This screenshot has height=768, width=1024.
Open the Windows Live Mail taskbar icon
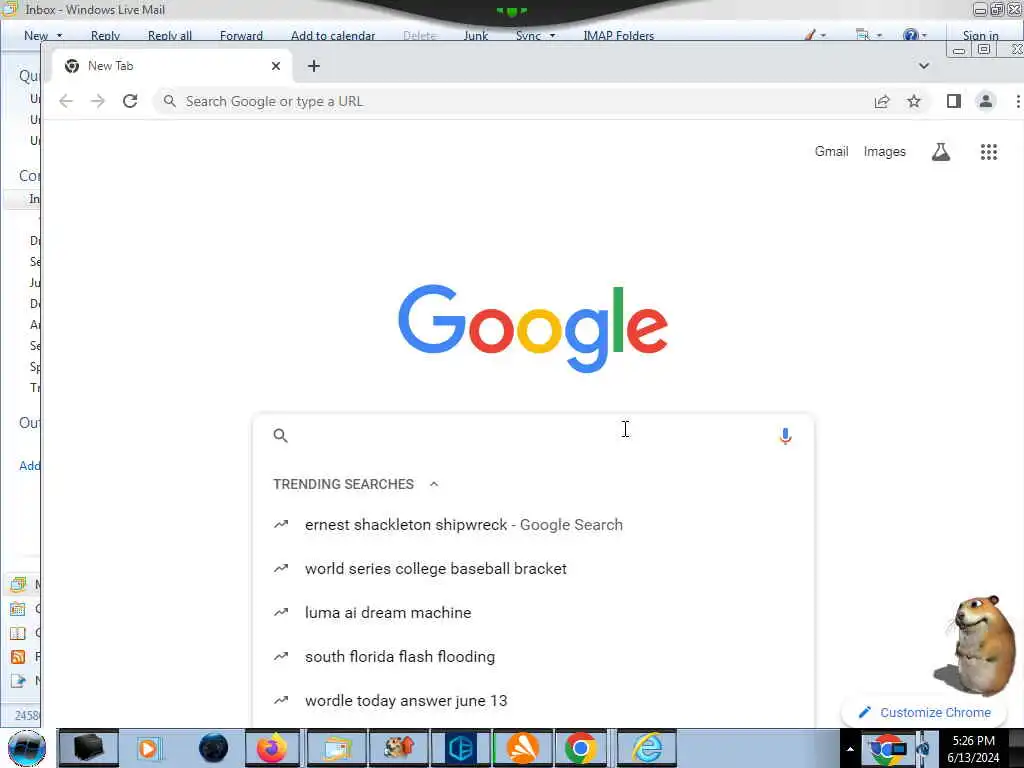click(336, 748)
